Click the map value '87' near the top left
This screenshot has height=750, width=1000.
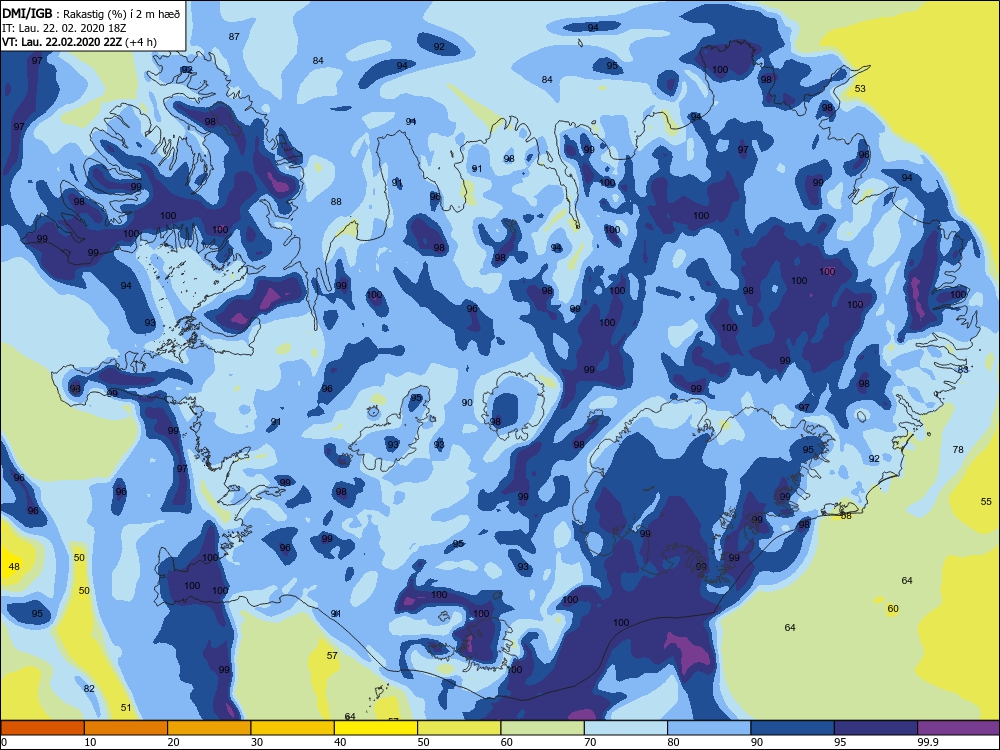pos(234,36)
